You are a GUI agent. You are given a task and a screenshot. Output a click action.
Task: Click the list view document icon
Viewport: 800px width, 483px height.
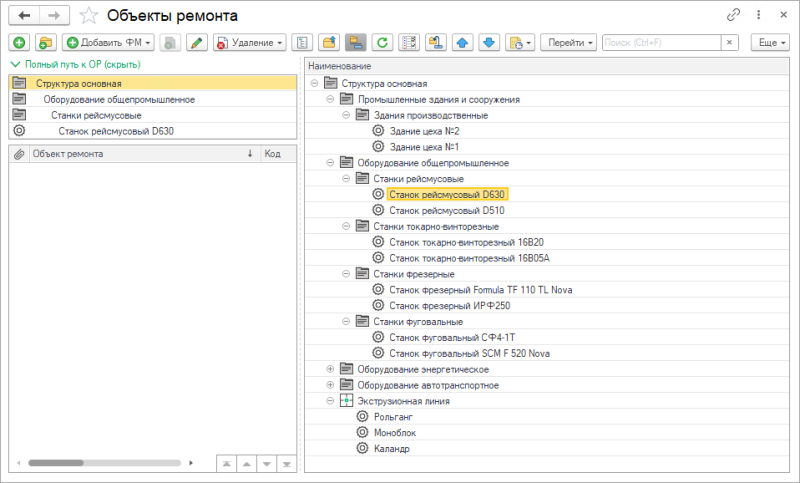302,42
